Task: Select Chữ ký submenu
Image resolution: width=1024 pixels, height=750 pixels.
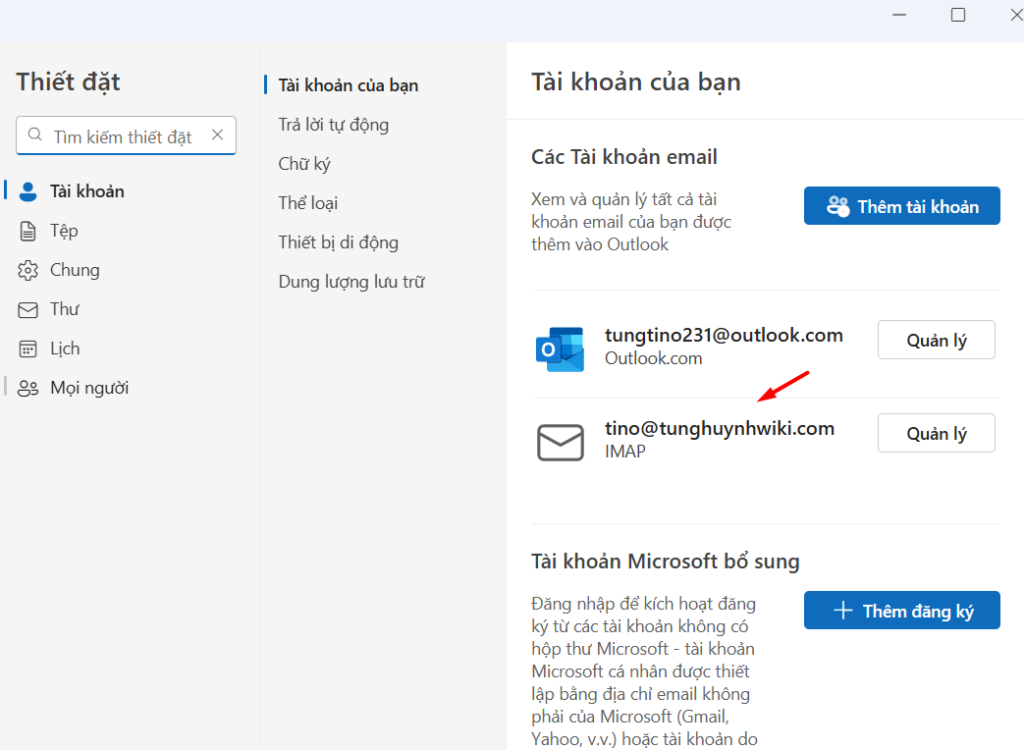Action: tap(304, 164)
